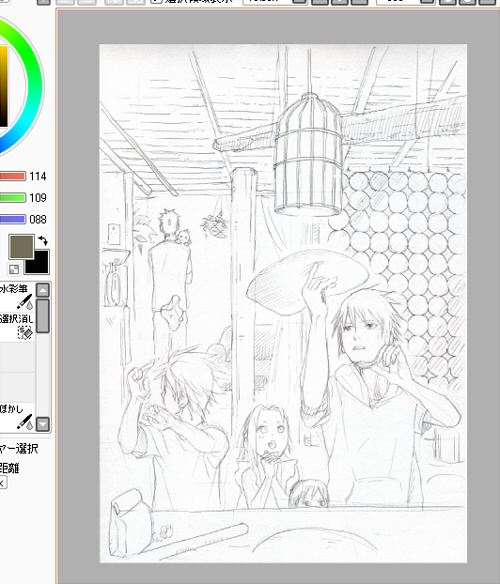Click the blue value 088
500x584 pixels.
click(x=38, y=219)
